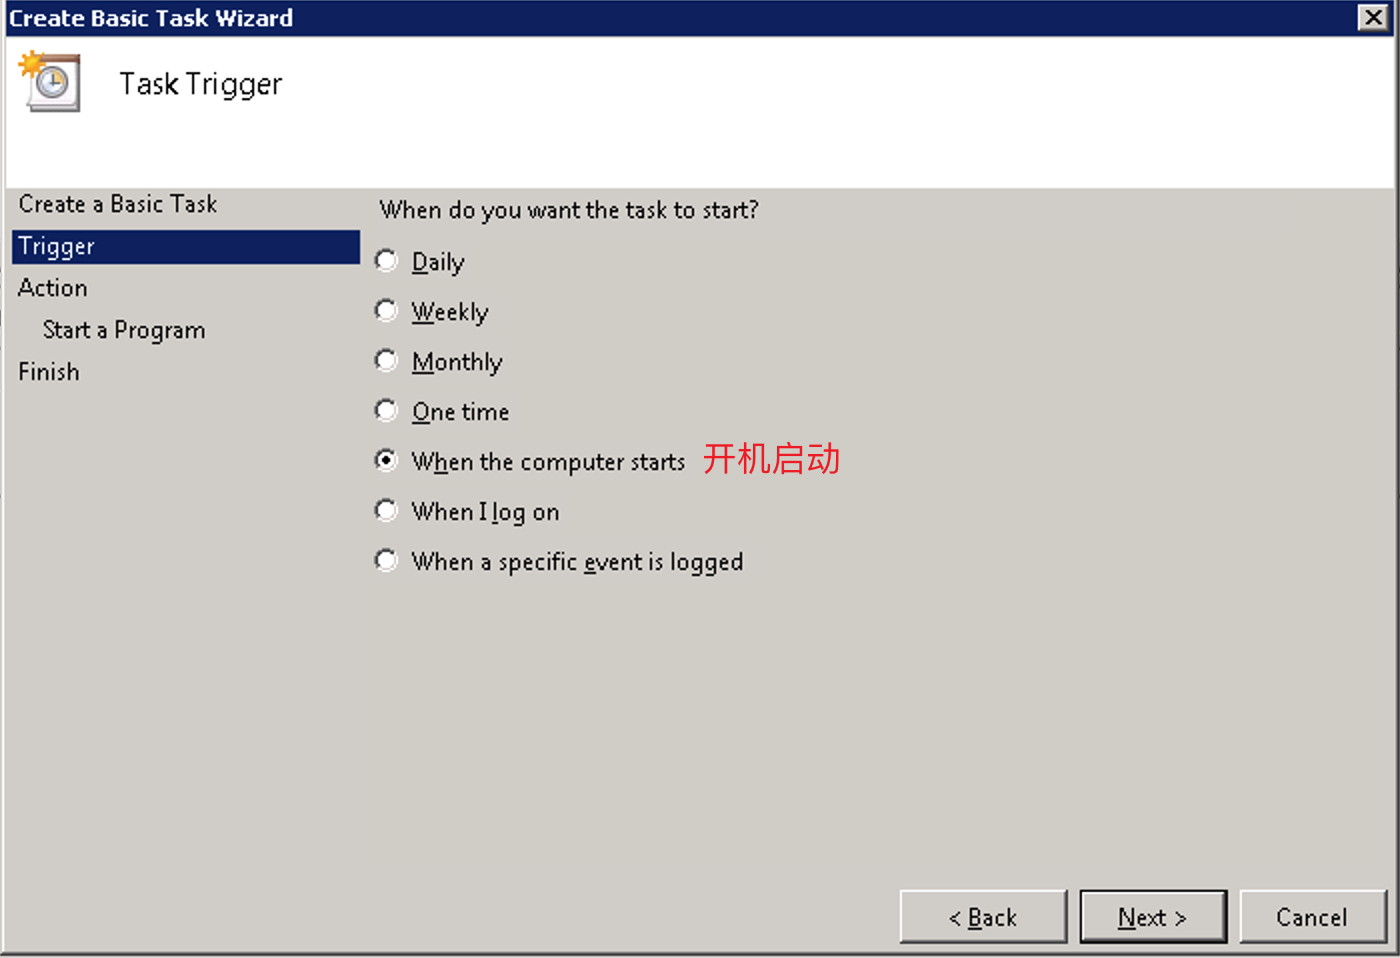1400x958 pixels.
Task: Select the Daily radio button
Action: click(386, 261)
